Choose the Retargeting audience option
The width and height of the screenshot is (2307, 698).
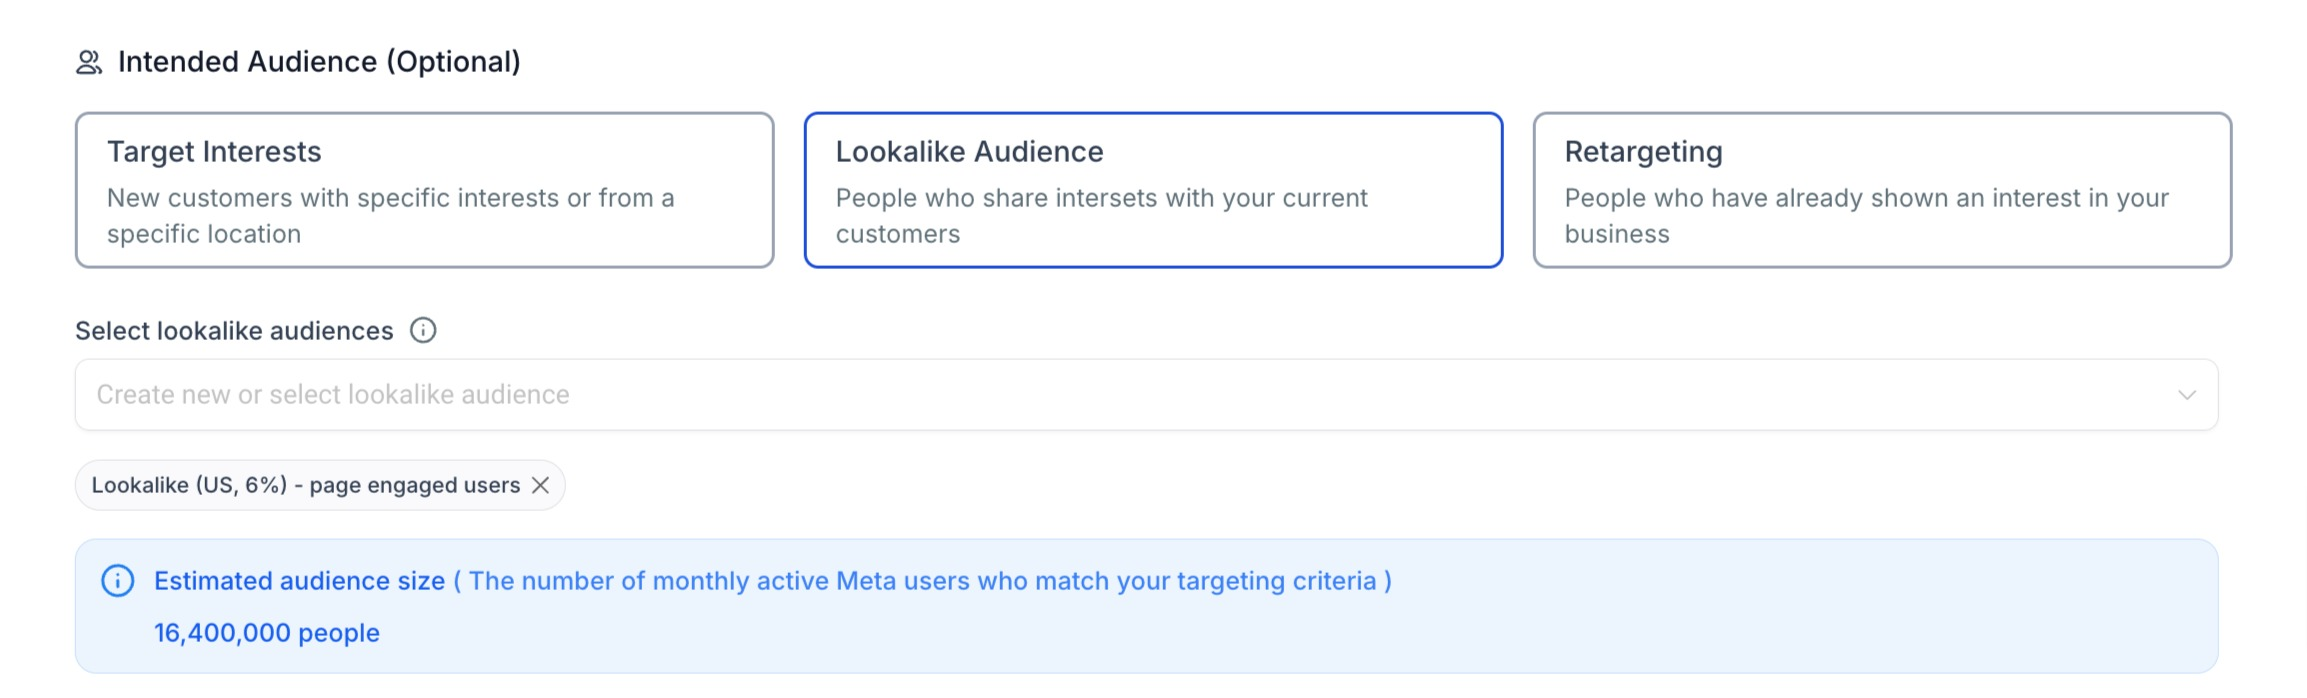tap(1881, 190)
